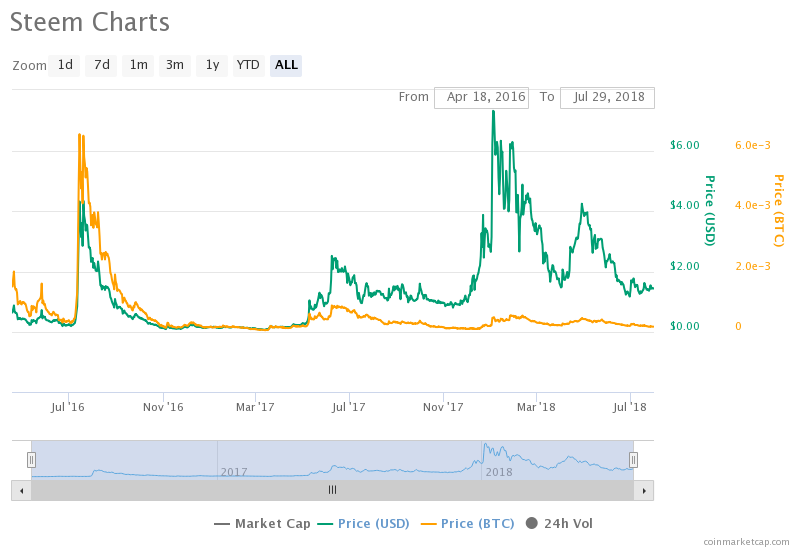Click the 2.0e-3 BTC axis label

(x=753, y=266)
